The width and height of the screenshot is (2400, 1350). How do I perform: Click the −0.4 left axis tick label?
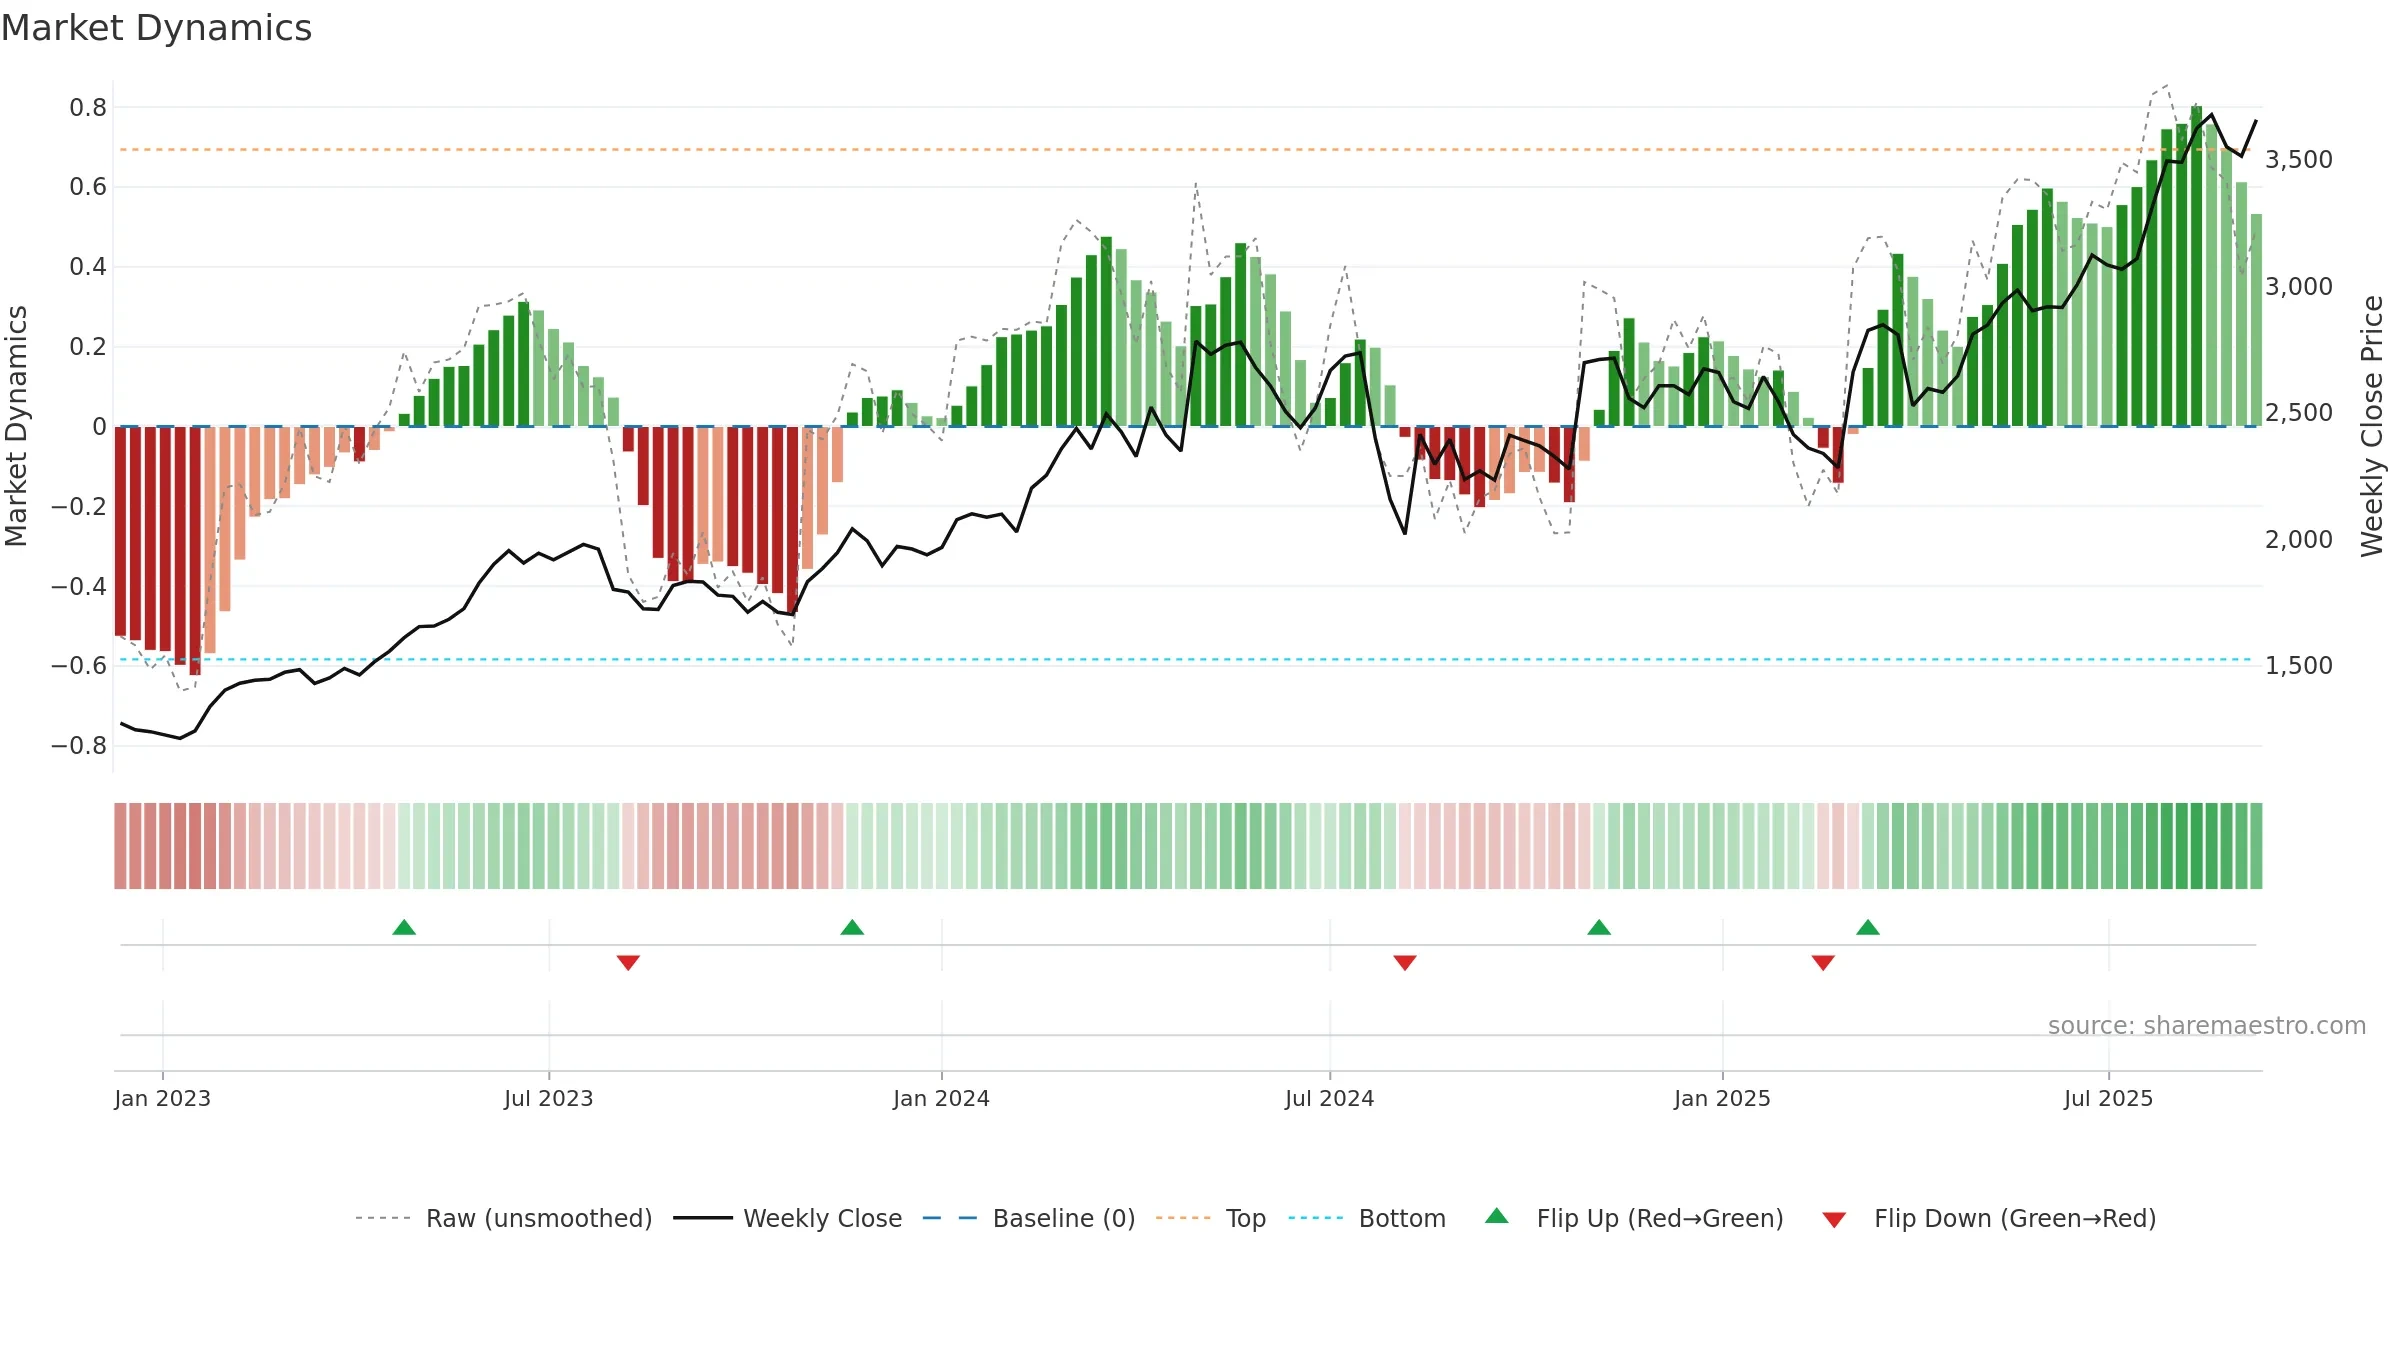pyautogui.click(x=79, y=586)
